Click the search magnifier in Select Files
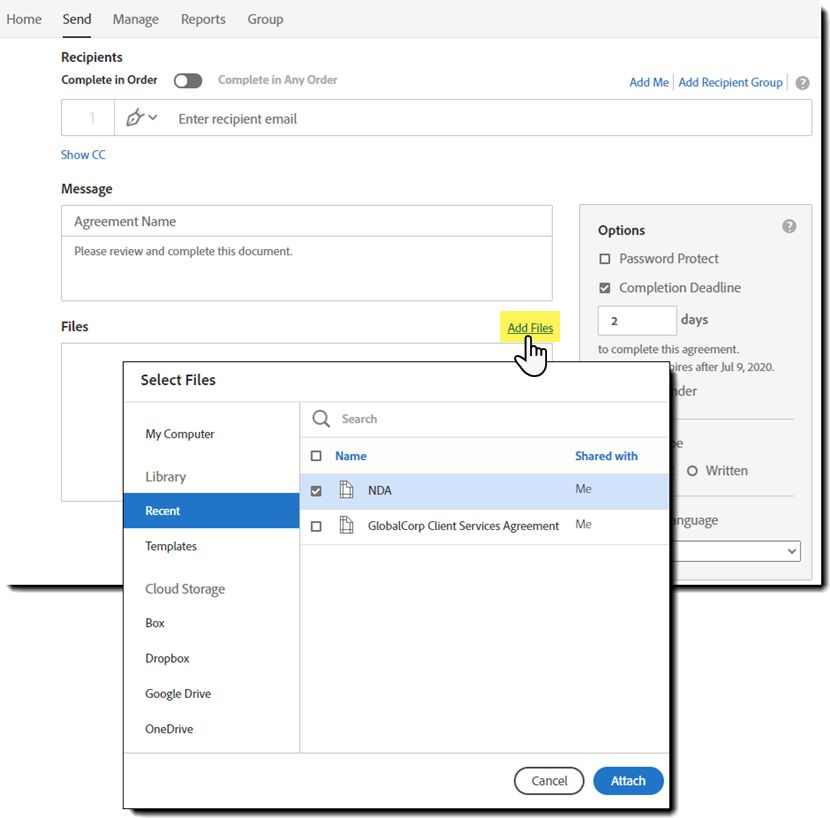Screen dimensions: 830x818 [x=321, y=419]
